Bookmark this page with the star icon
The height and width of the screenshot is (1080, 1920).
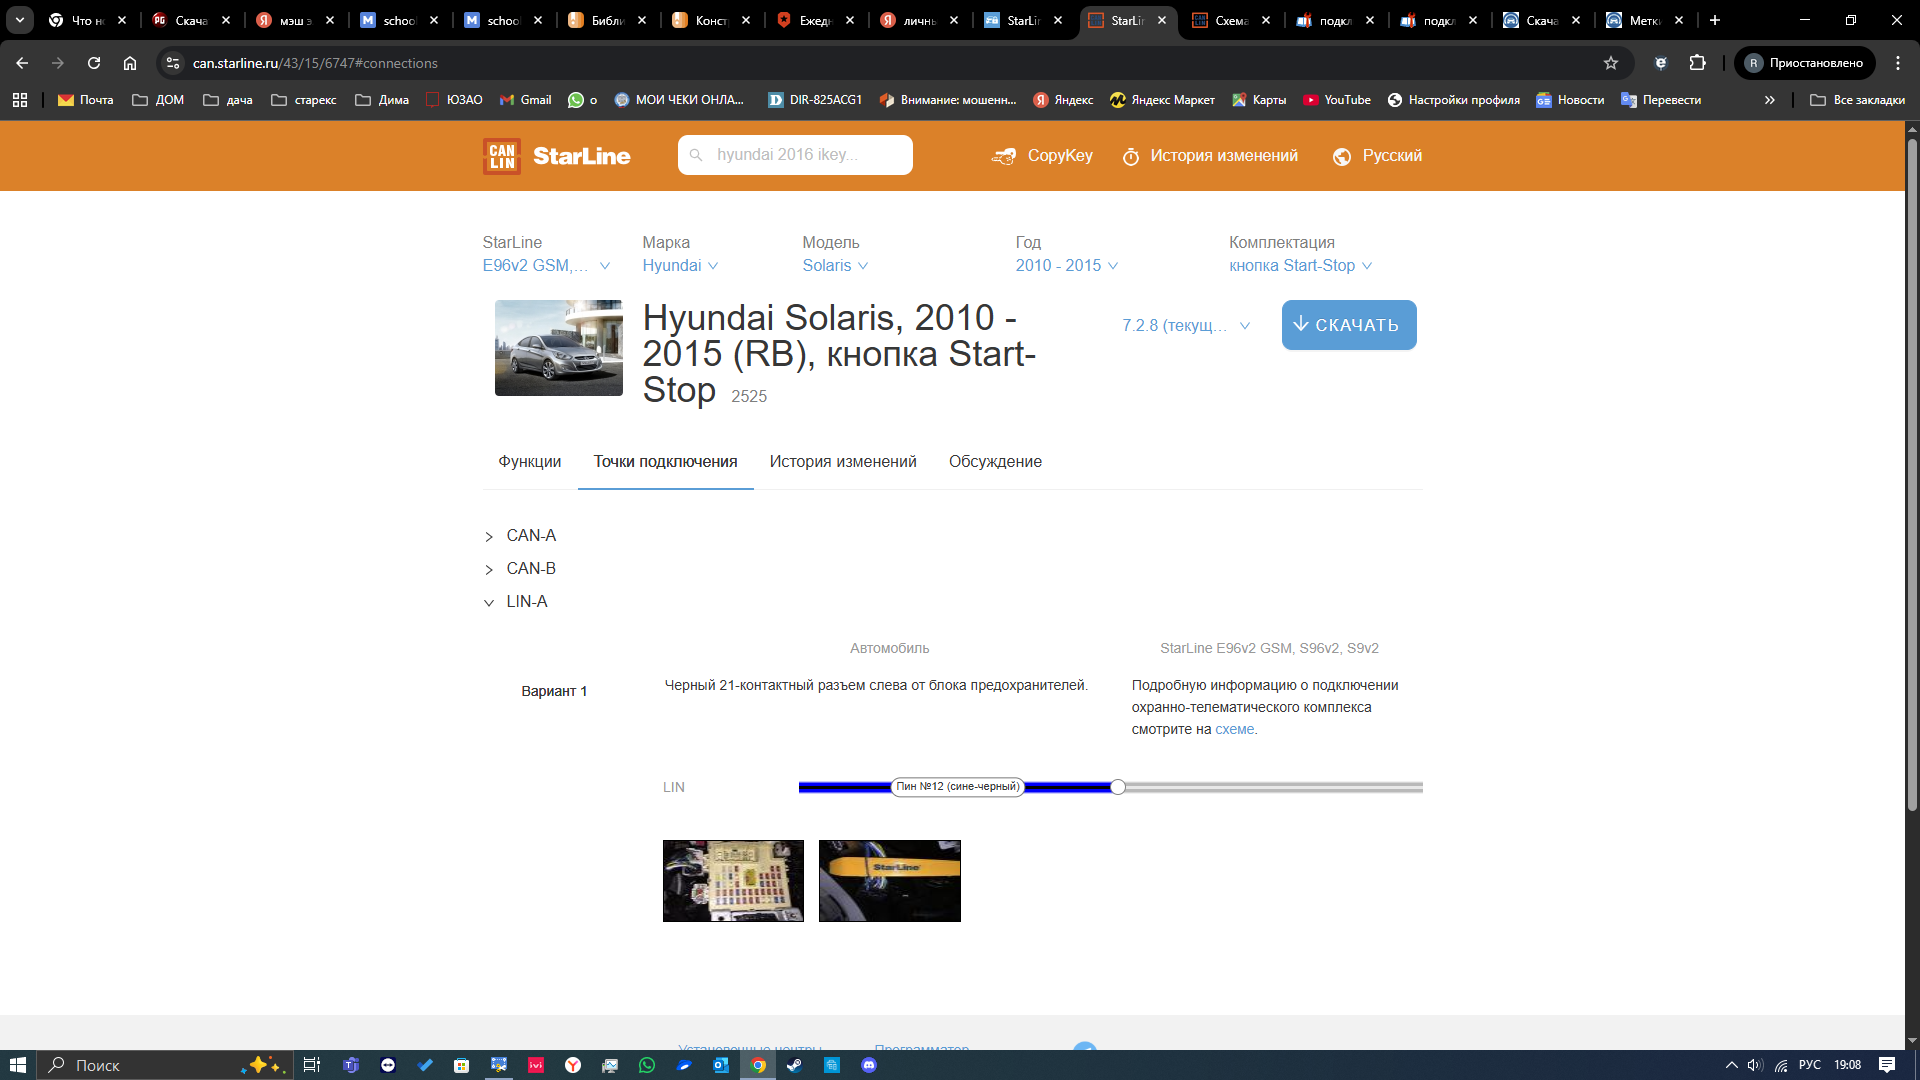pyautogui.click(x=1611, y=63)
